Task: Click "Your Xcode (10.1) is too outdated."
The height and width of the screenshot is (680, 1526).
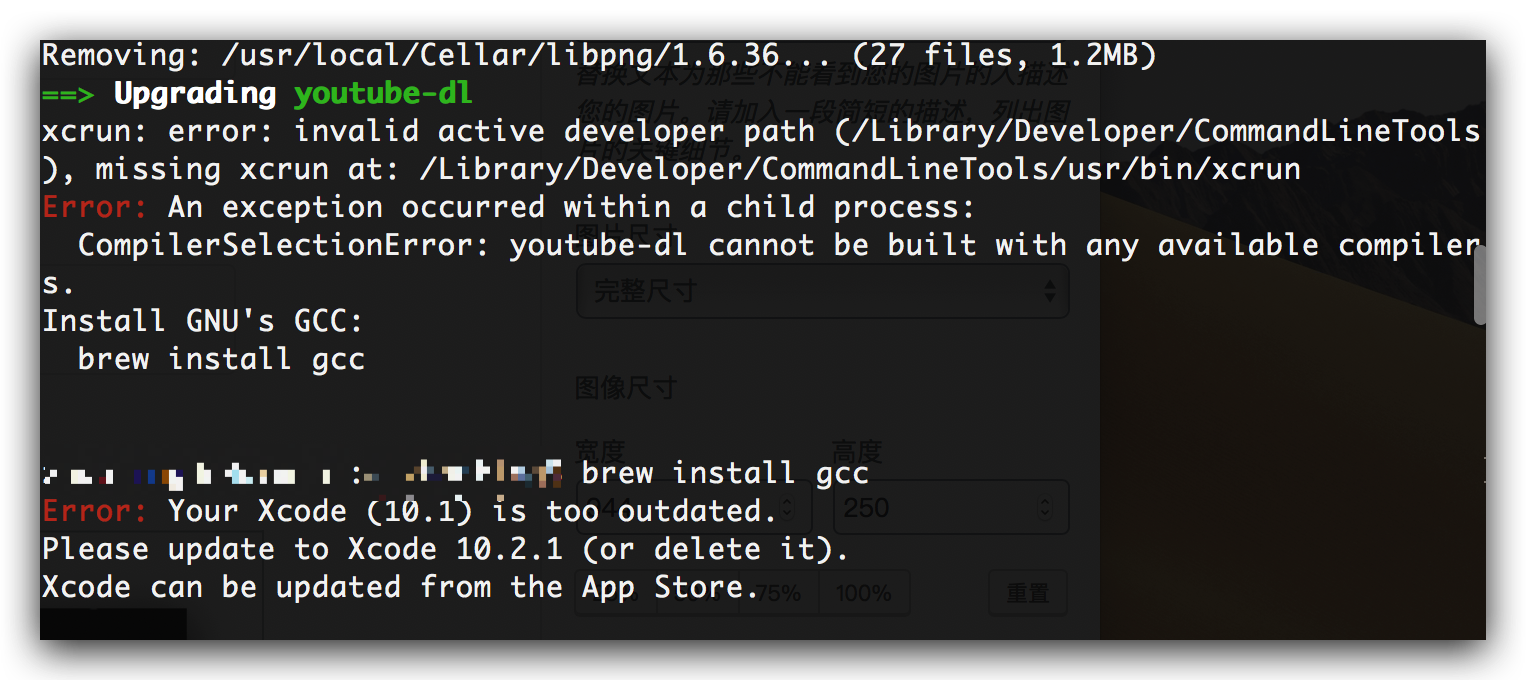Action: 473,511
